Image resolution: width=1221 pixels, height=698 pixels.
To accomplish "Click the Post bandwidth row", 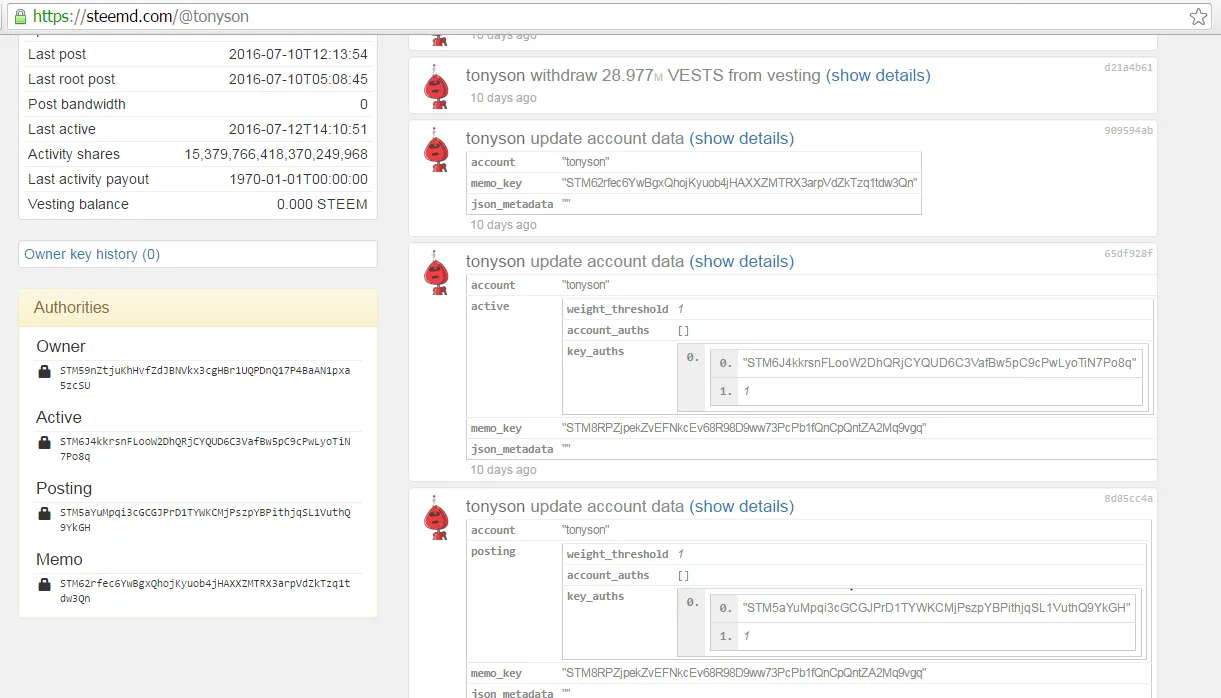I will pyautogui.click(x=198, y=104).
